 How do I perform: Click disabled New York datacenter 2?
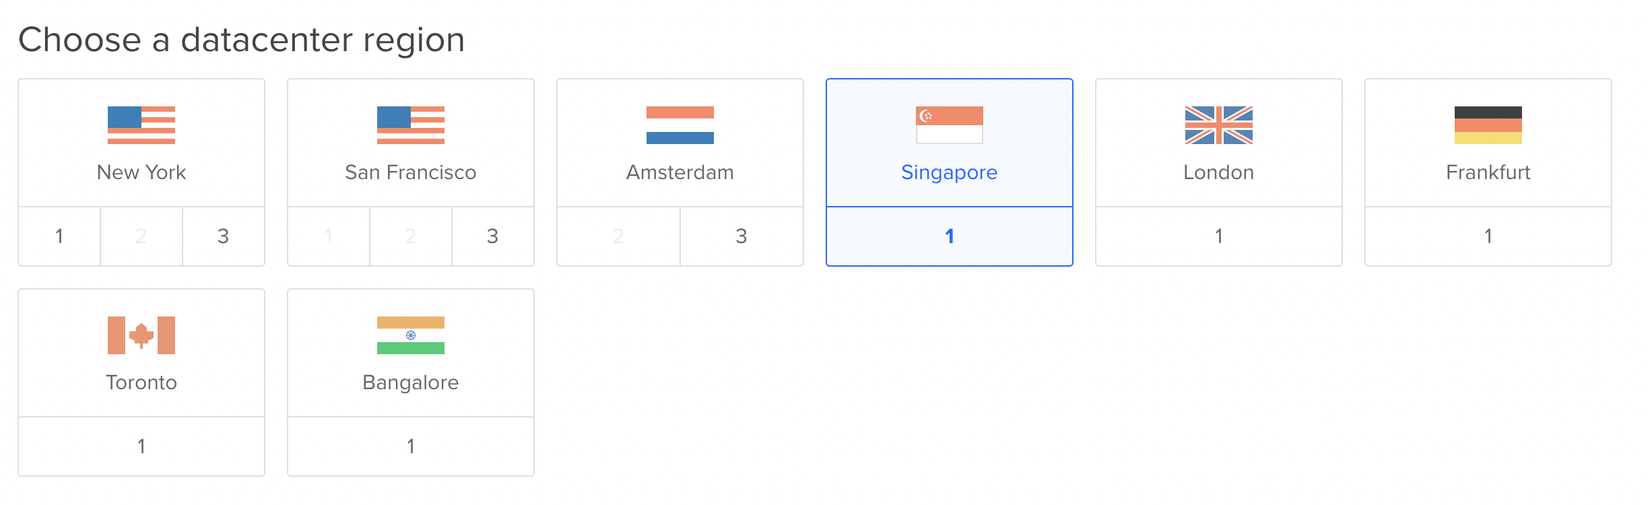[x=141, y=236]
